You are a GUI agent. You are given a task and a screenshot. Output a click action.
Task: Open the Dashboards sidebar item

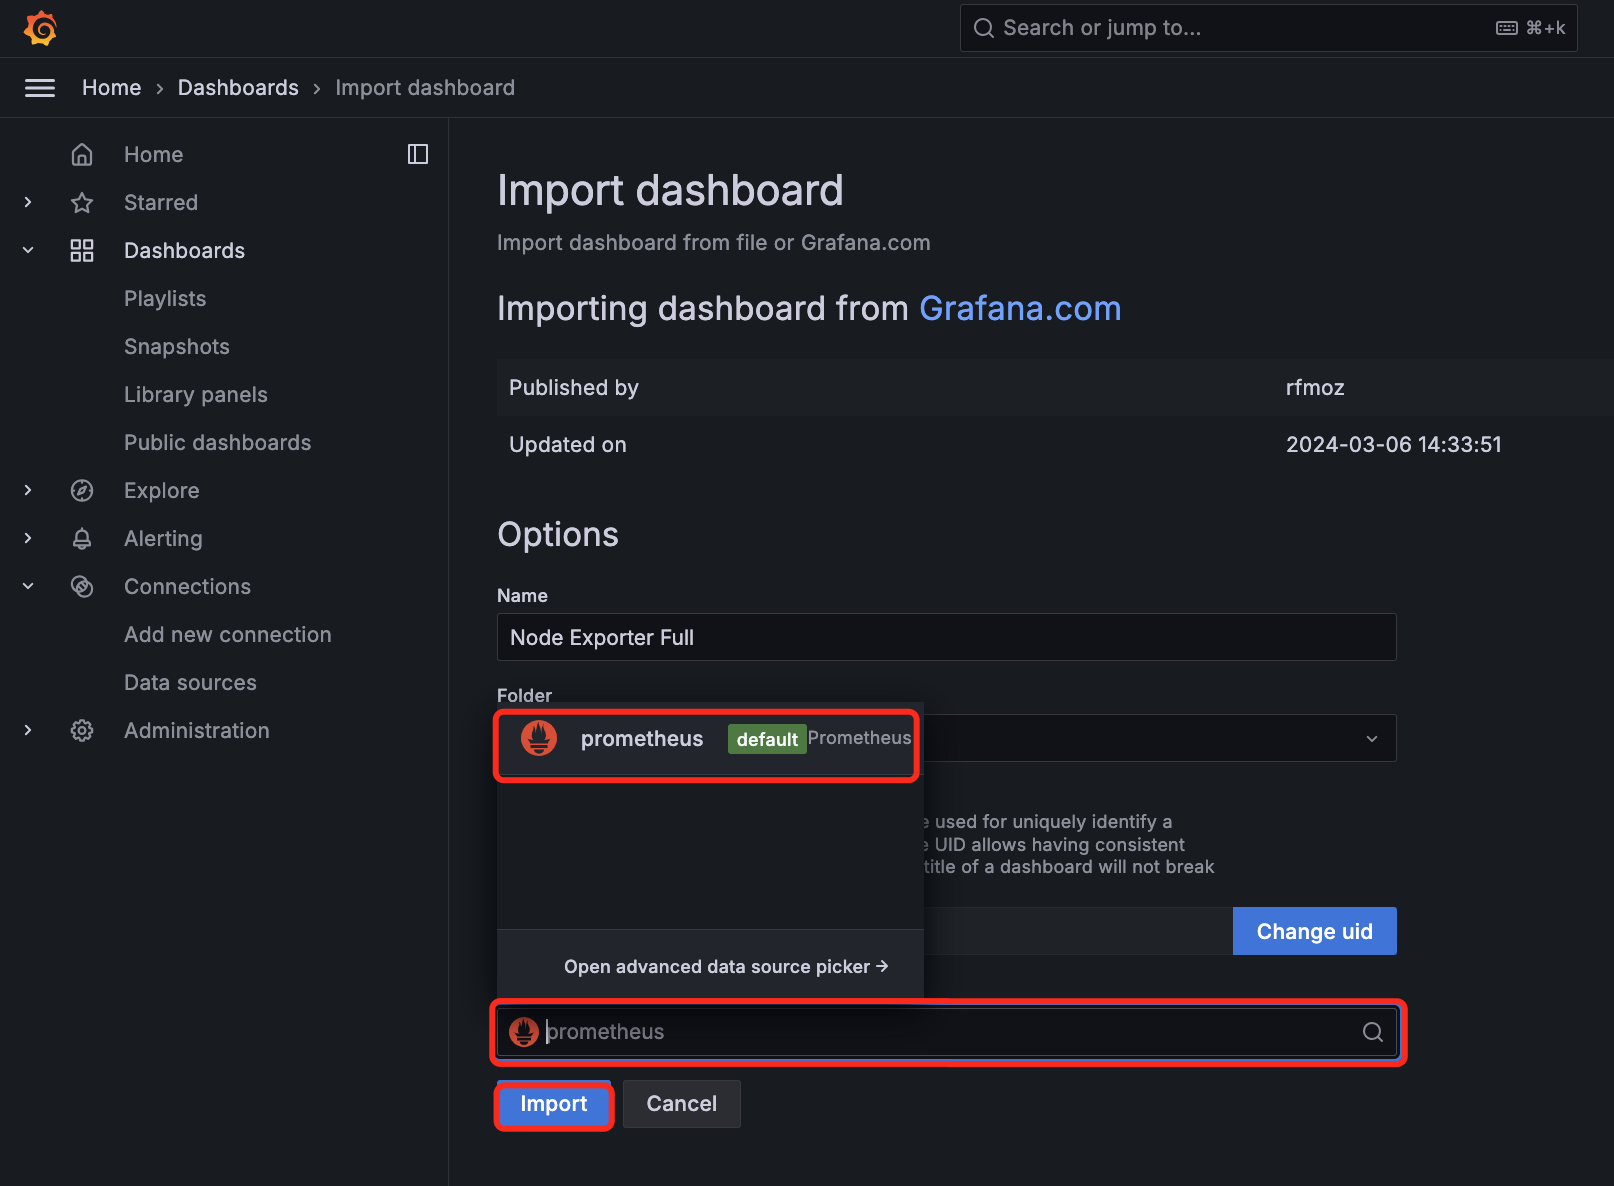(x=184, y=250)
